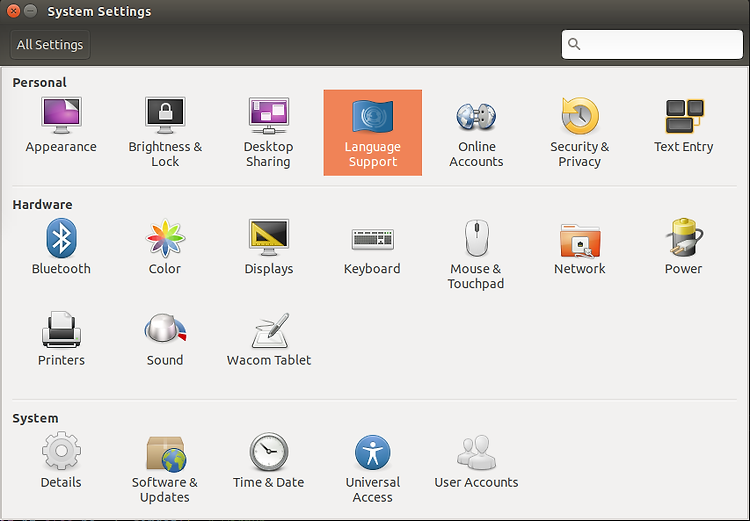Open Bluetooth settings
Screen dimensions: 750x521
(61, 247)
